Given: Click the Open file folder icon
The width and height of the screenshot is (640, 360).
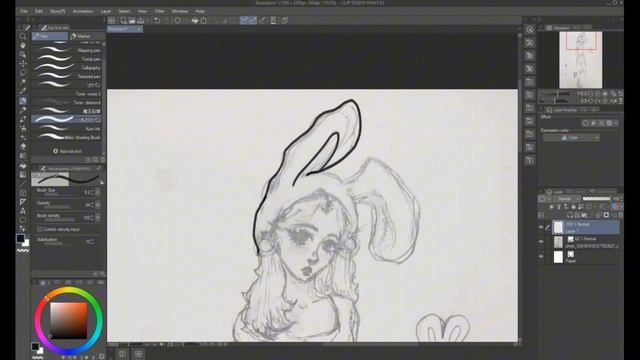Looking at the screenshot, I should point(132,20).
